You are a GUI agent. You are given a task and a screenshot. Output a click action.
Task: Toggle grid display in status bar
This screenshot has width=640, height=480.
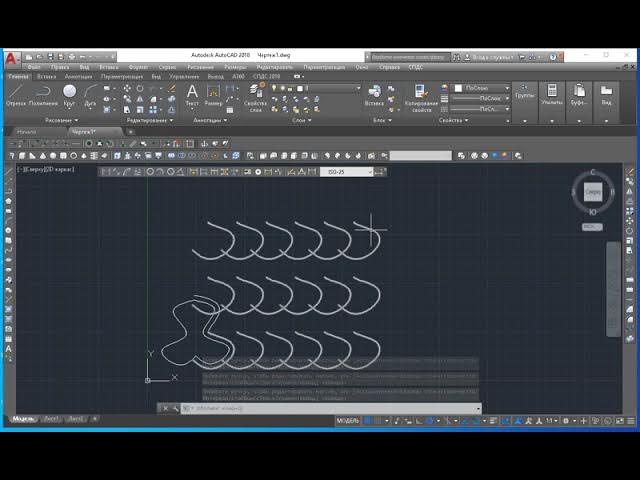[367, 420]
